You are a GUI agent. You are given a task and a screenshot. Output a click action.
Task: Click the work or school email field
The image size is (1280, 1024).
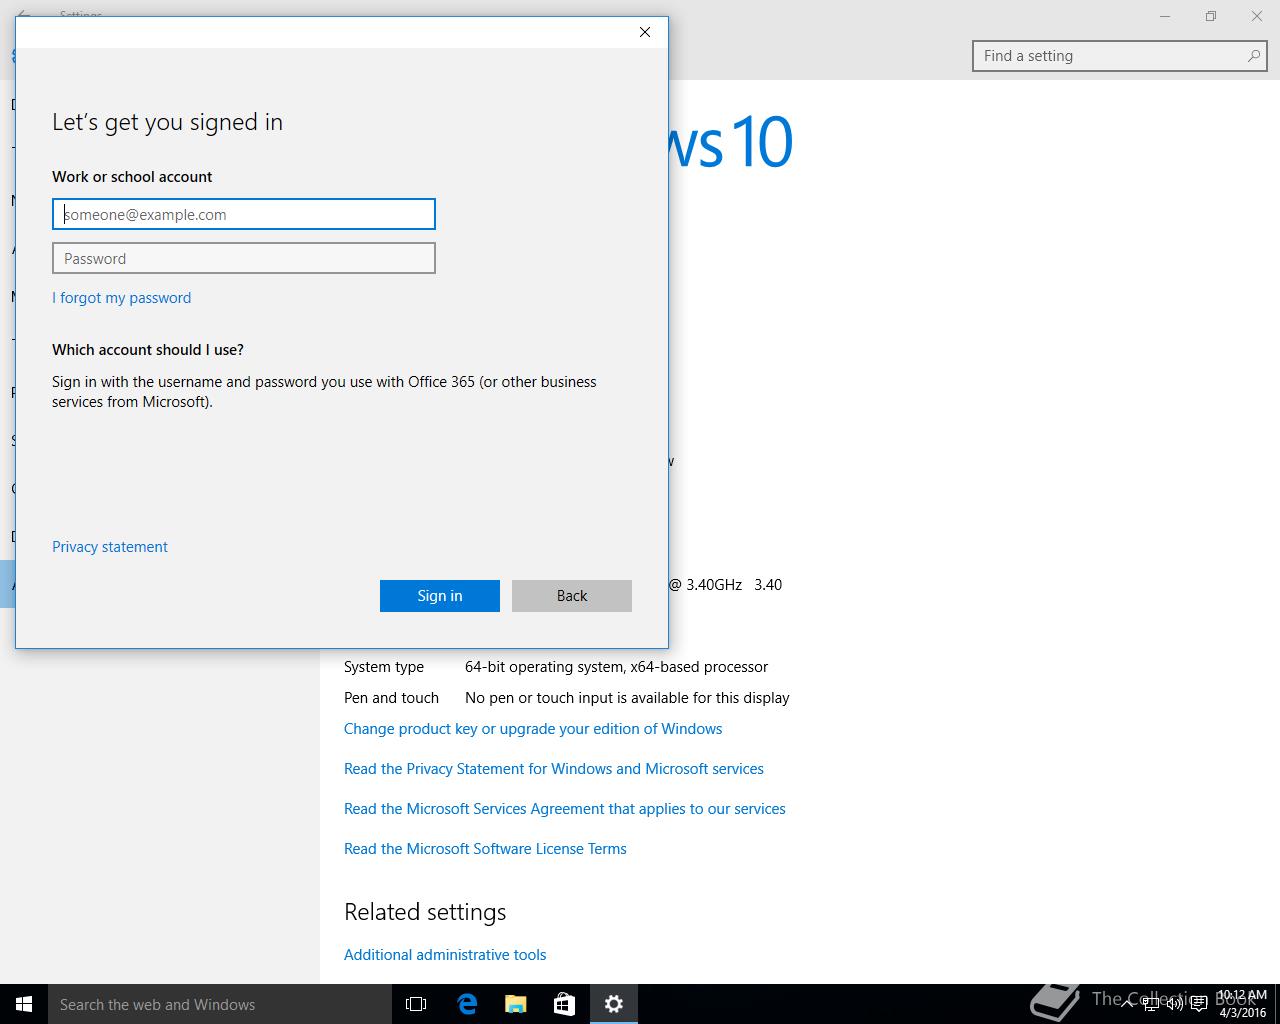(x=244, y=214)
